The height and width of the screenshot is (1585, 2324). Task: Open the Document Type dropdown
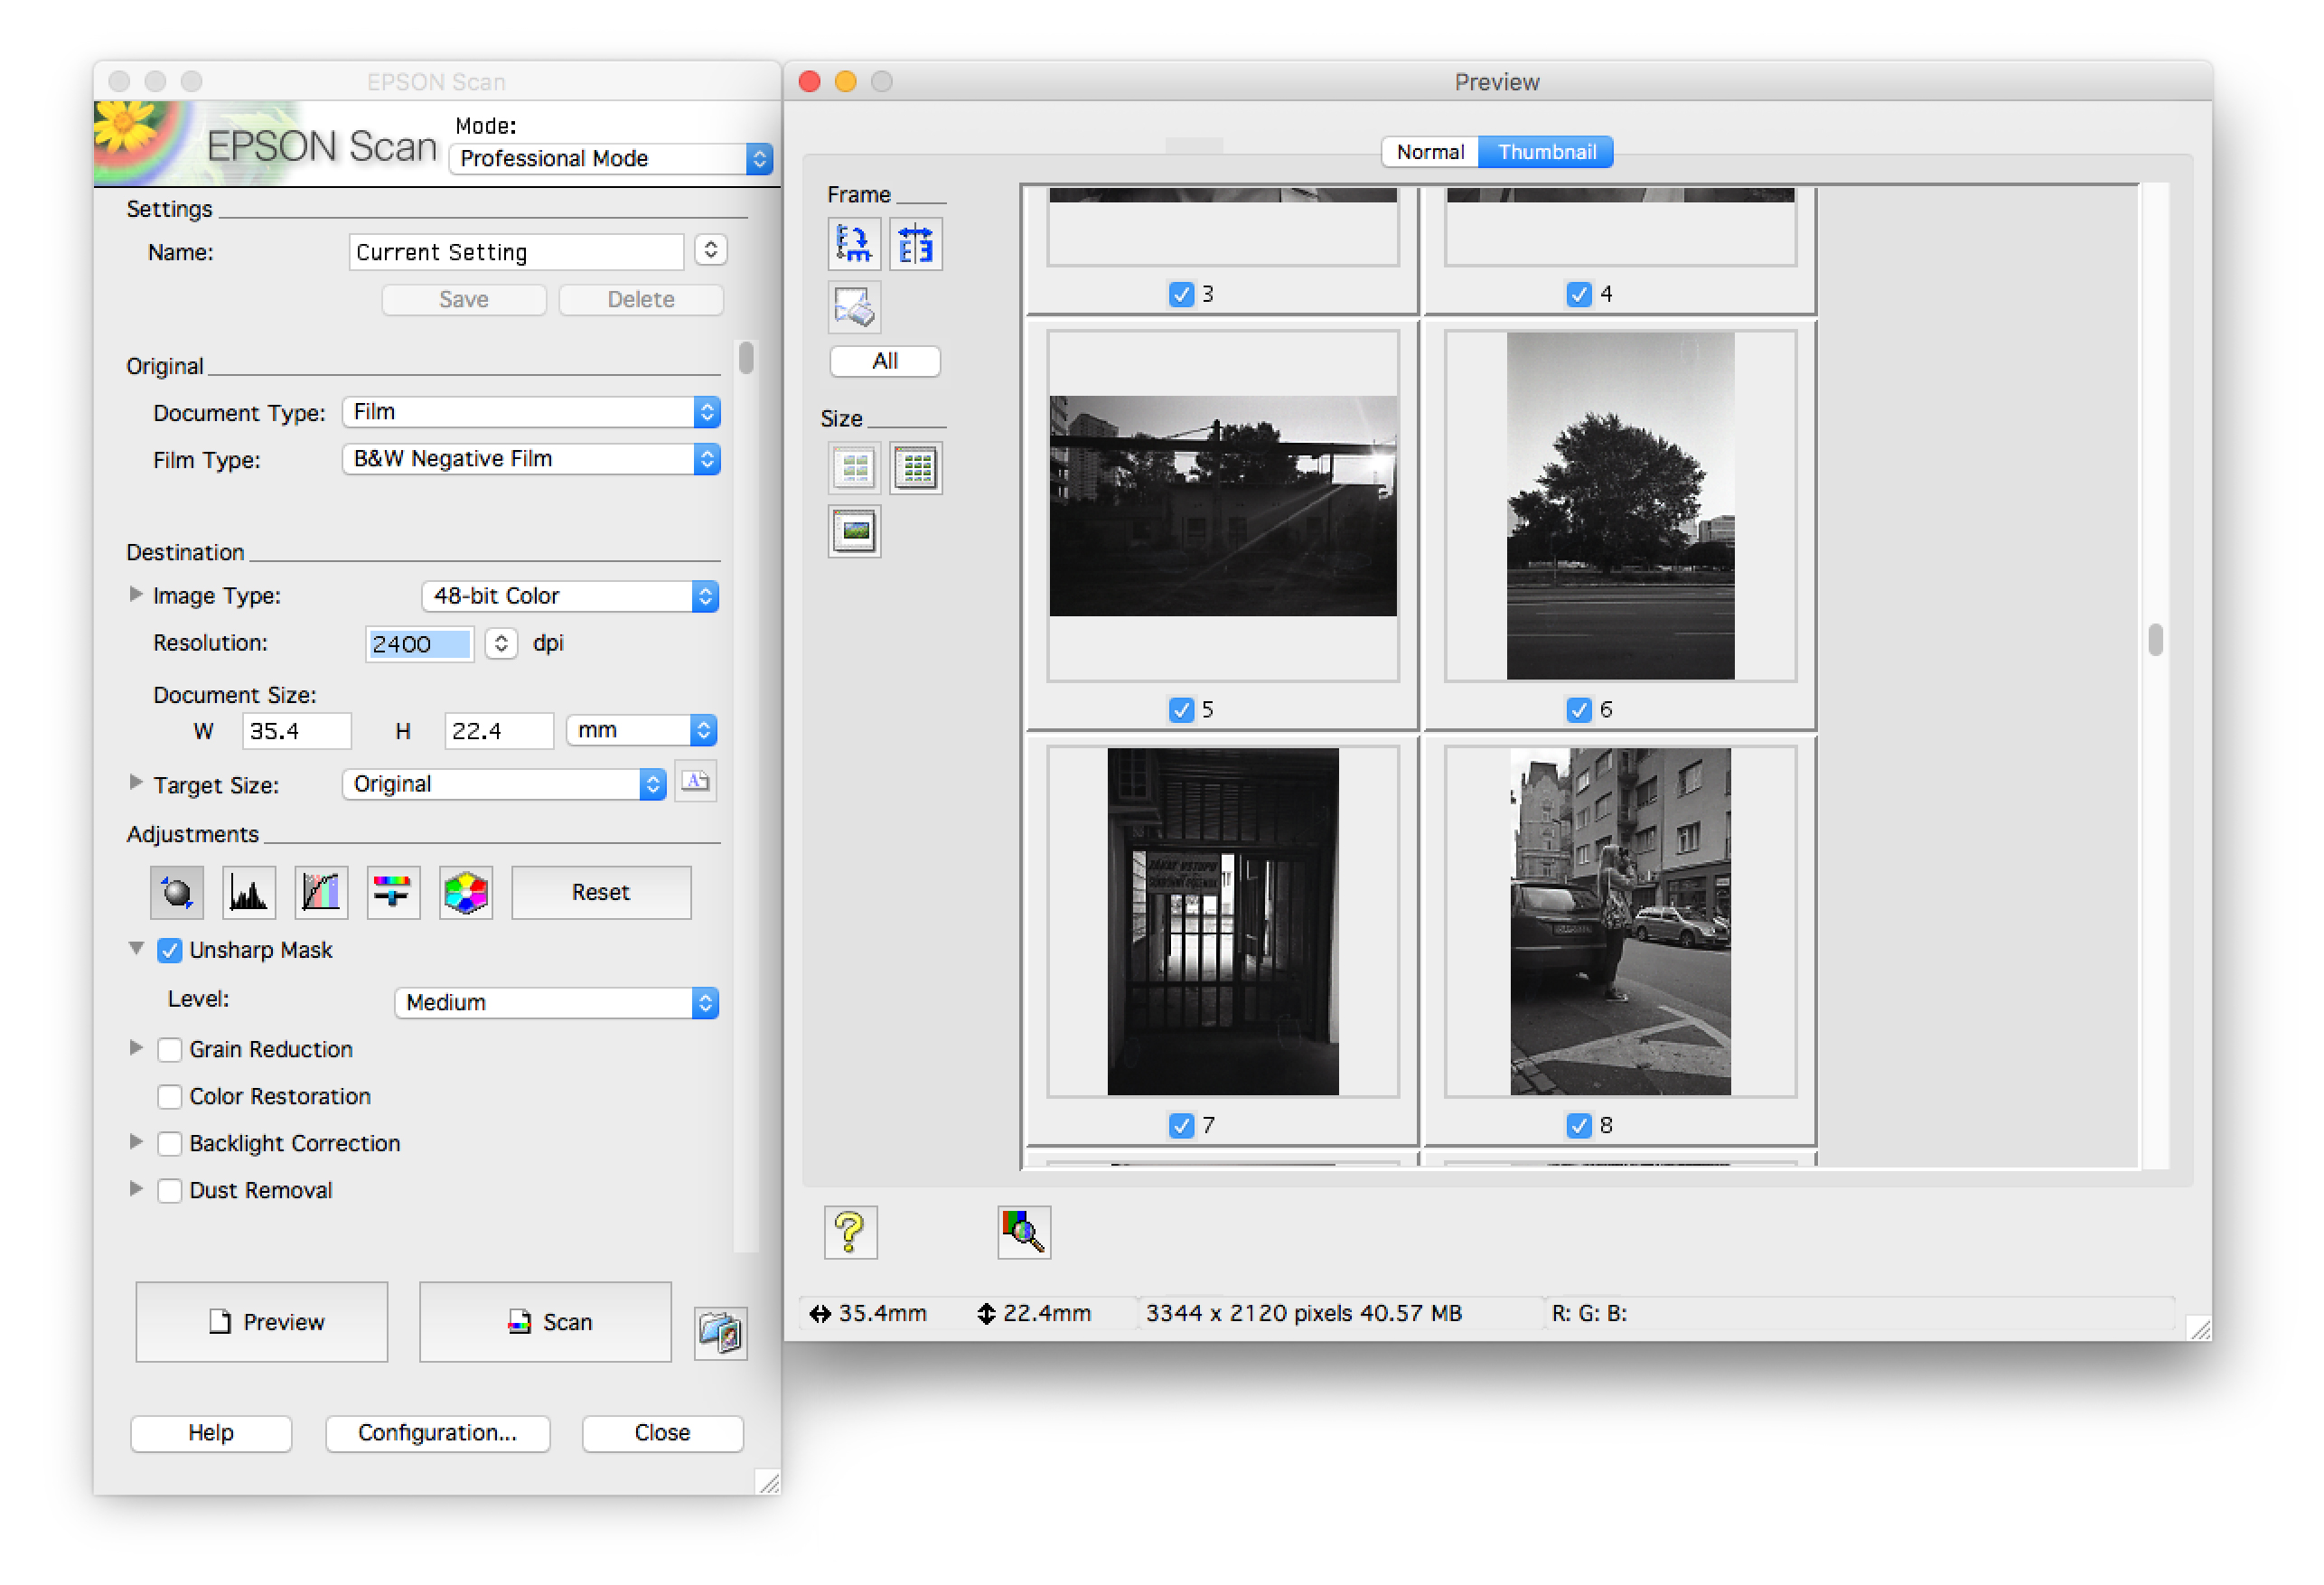[x=531, y=412]
